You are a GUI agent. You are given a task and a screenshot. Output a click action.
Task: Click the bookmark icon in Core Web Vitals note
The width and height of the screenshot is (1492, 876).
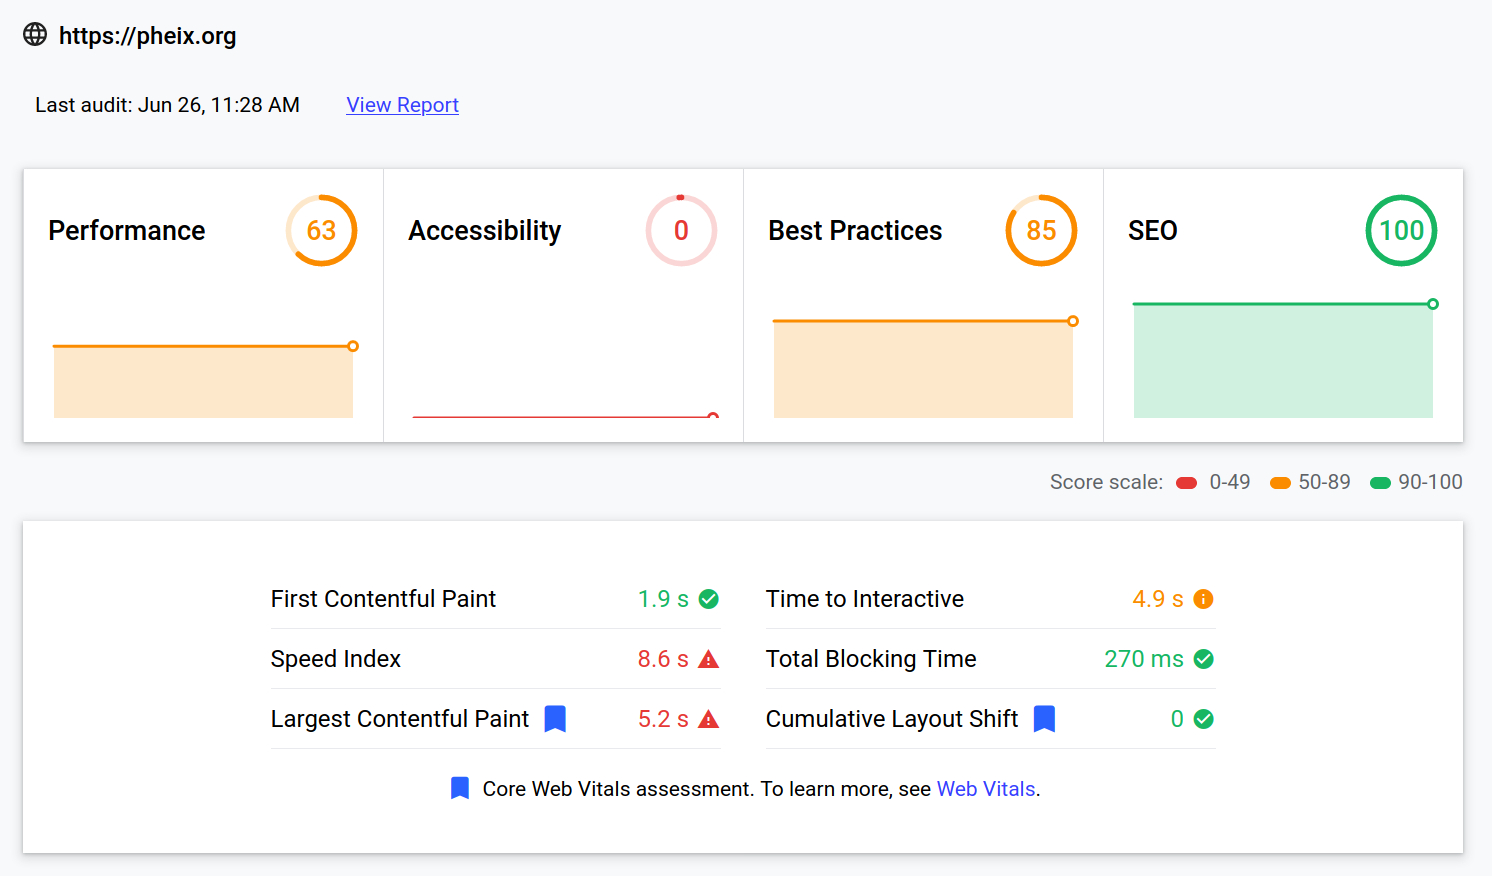tap(460, 788)
